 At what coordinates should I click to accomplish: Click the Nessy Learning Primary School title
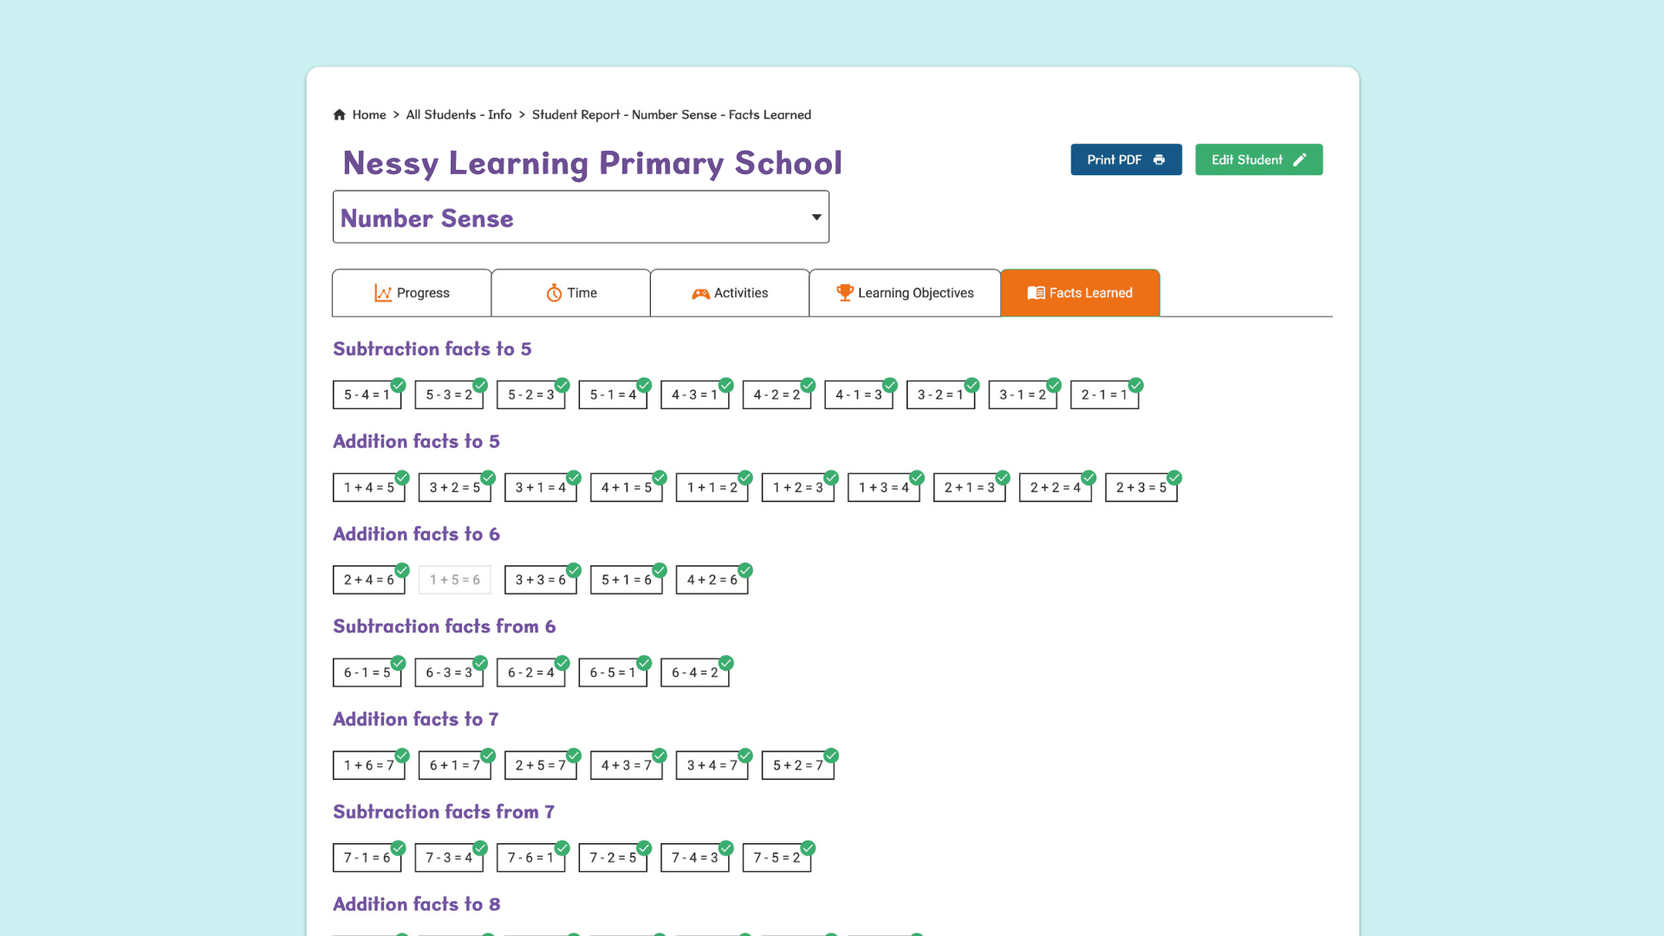[x=593, y=163]
